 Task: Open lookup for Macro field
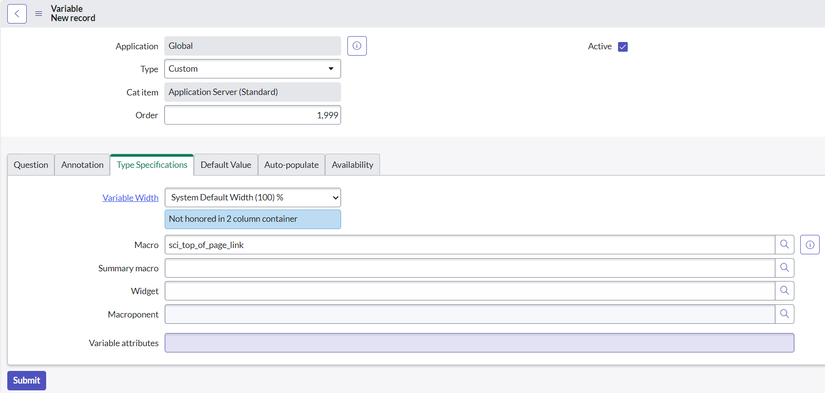784,245
